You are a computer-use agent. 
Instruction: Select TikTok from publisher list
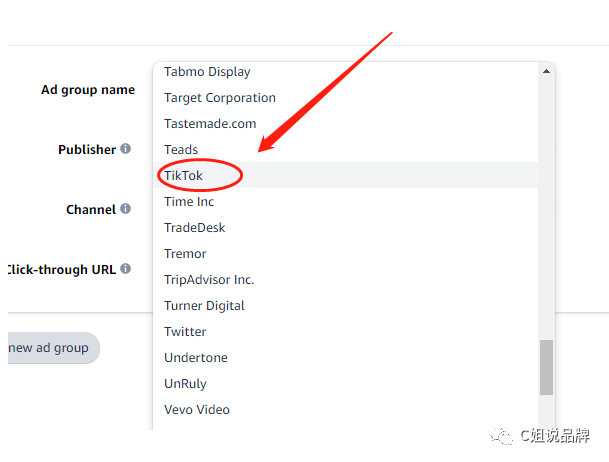click(x=346, y=175)
